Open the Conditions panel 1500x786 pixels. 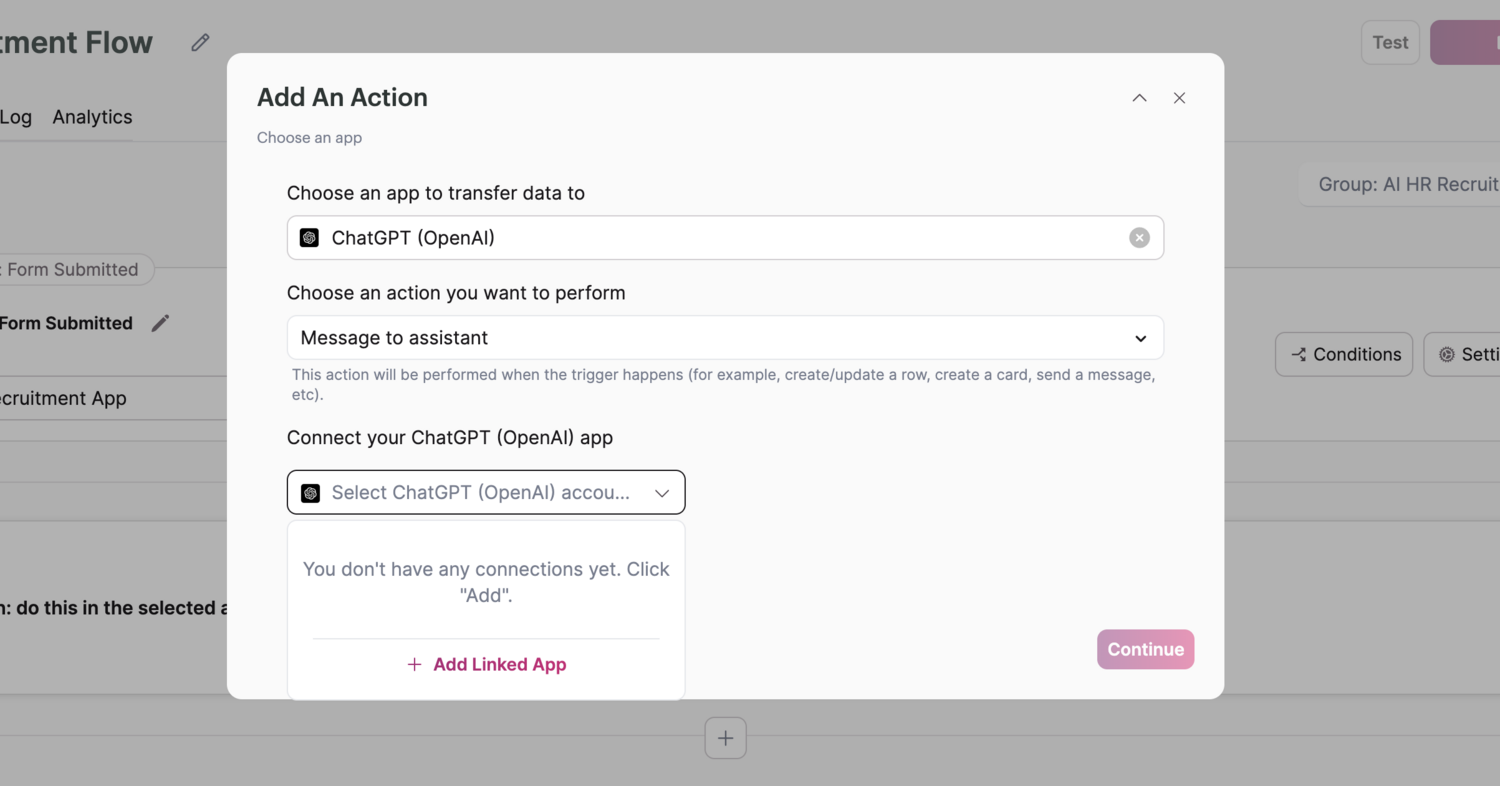(x=1343, y=355)
